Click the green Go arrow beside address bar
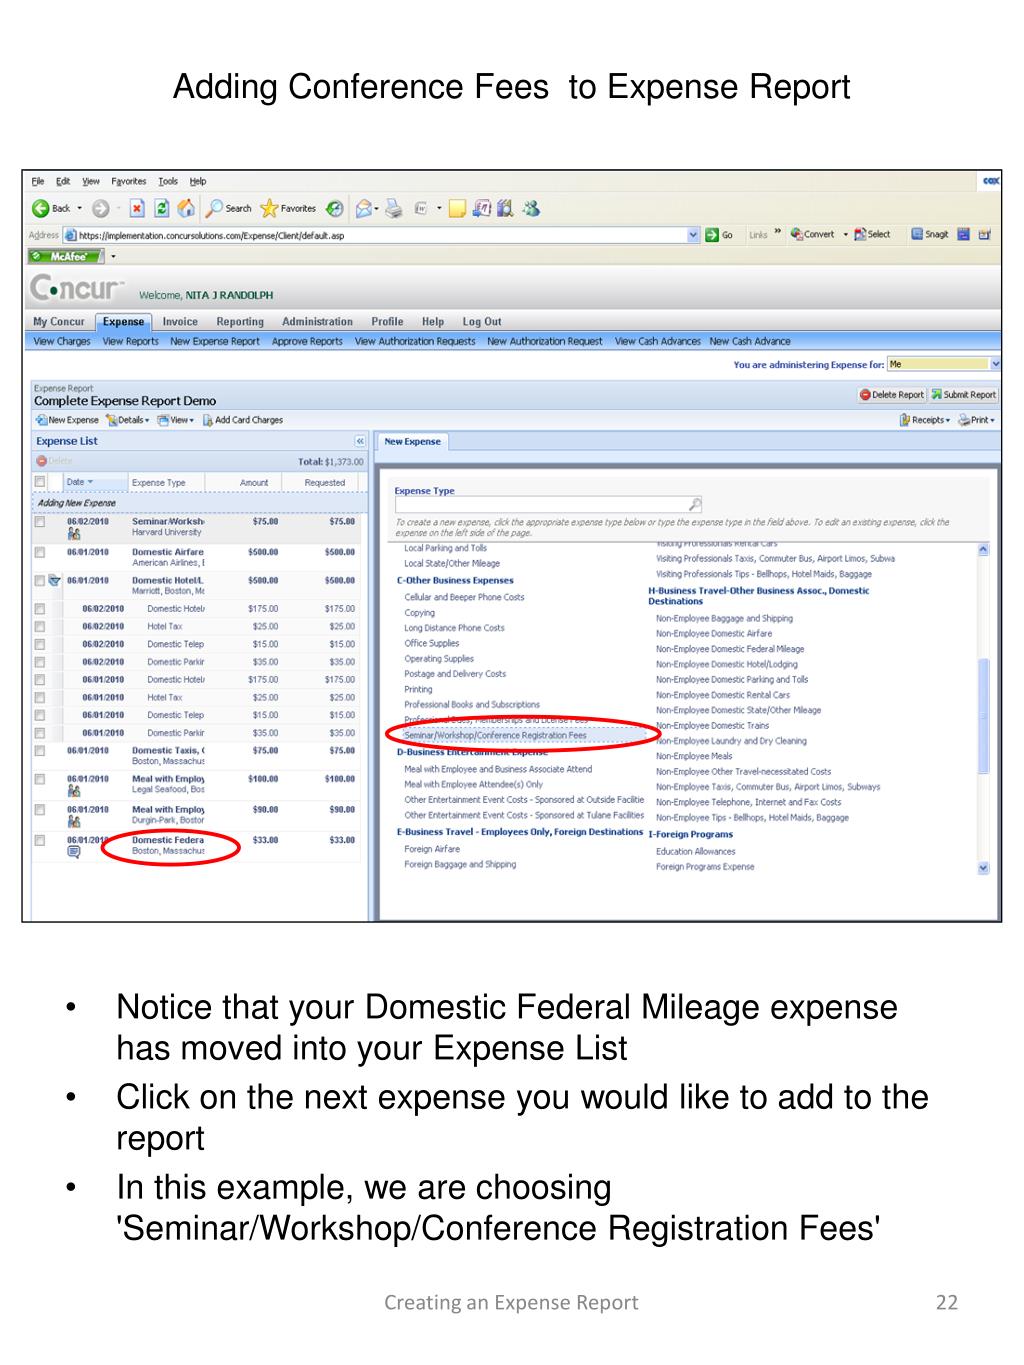Image resolution: width=1024 pixels, height=1365 pixels. click(712, 235)
